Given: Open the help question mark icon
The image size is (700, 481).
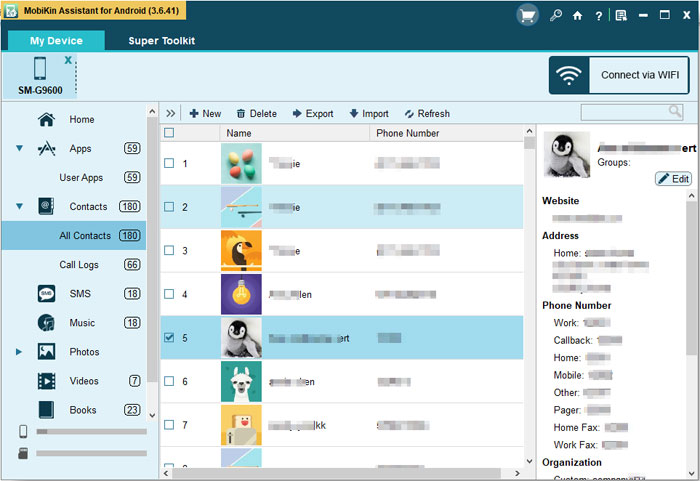Looking at the screenshot, I should (x=598, y=16).
